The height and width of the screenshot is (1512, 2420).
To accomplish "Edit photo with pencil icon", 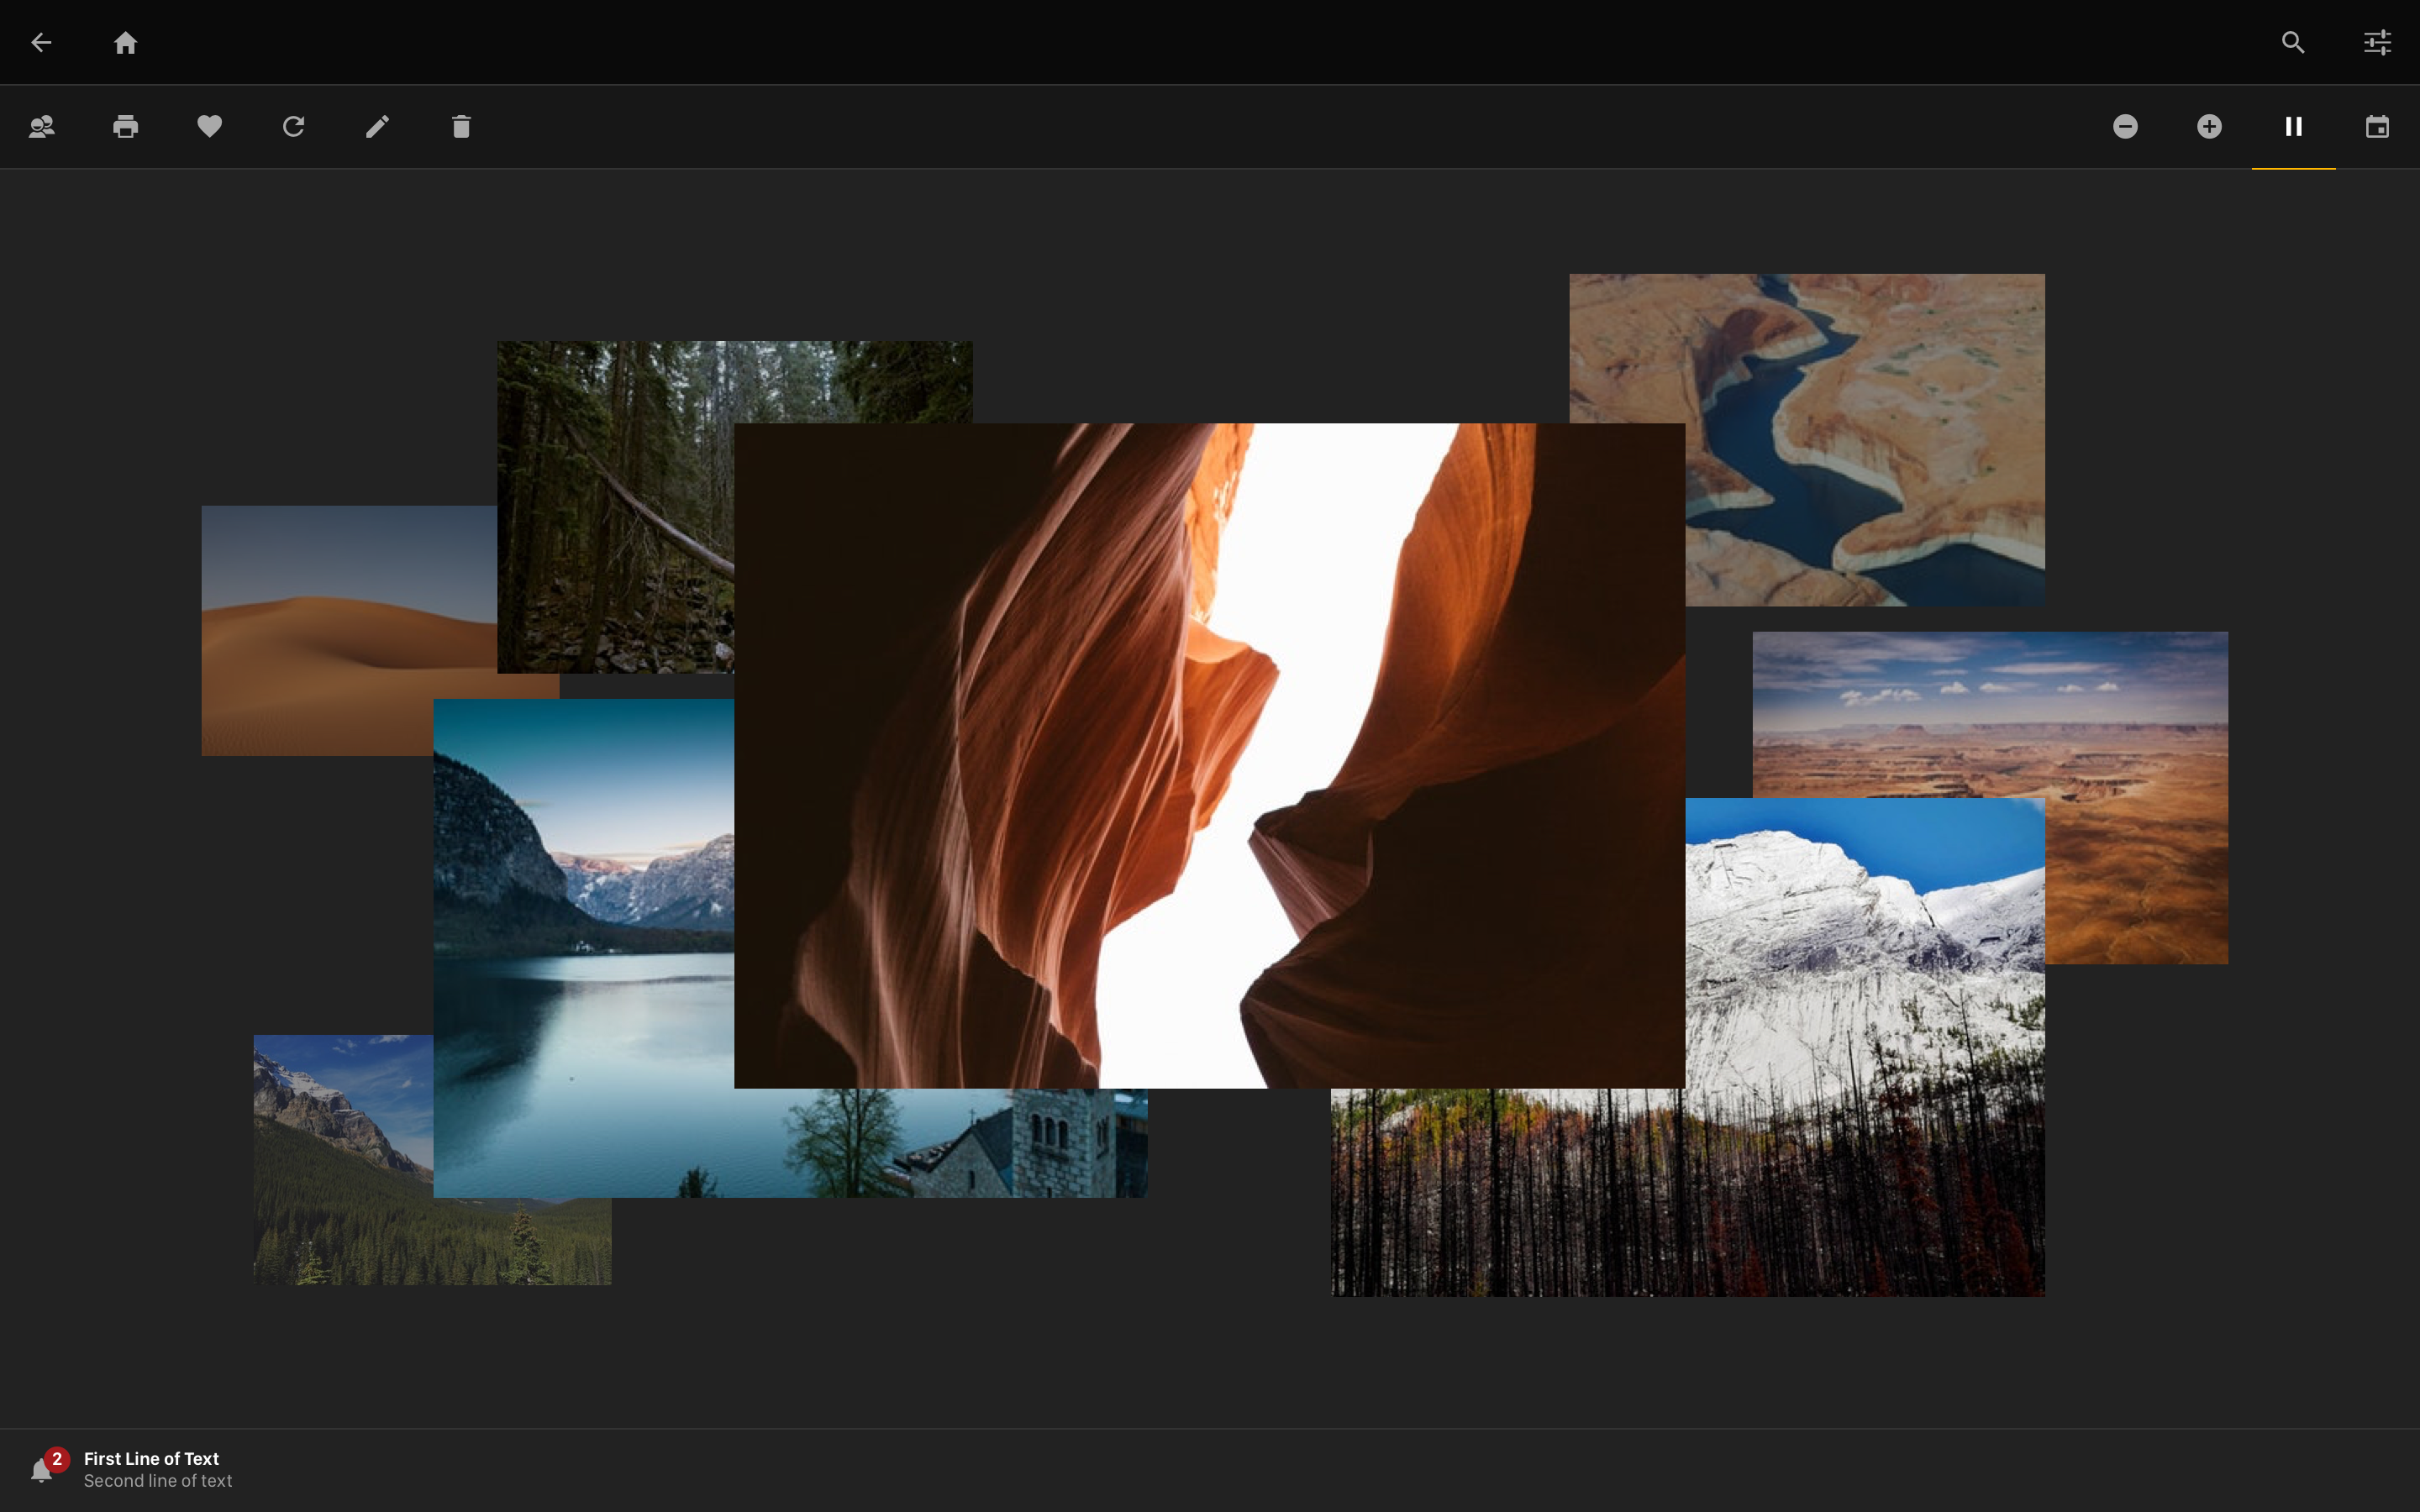I will pyautogui.click(x=377, y=126).
